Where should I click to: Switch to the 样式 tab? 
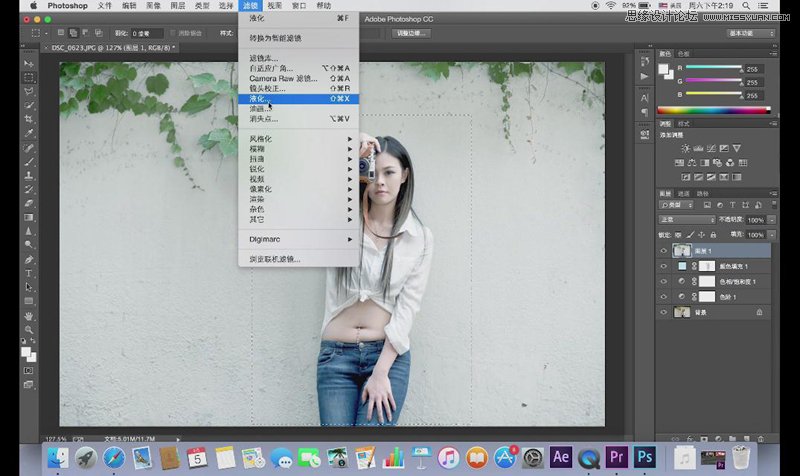point(684,123)
